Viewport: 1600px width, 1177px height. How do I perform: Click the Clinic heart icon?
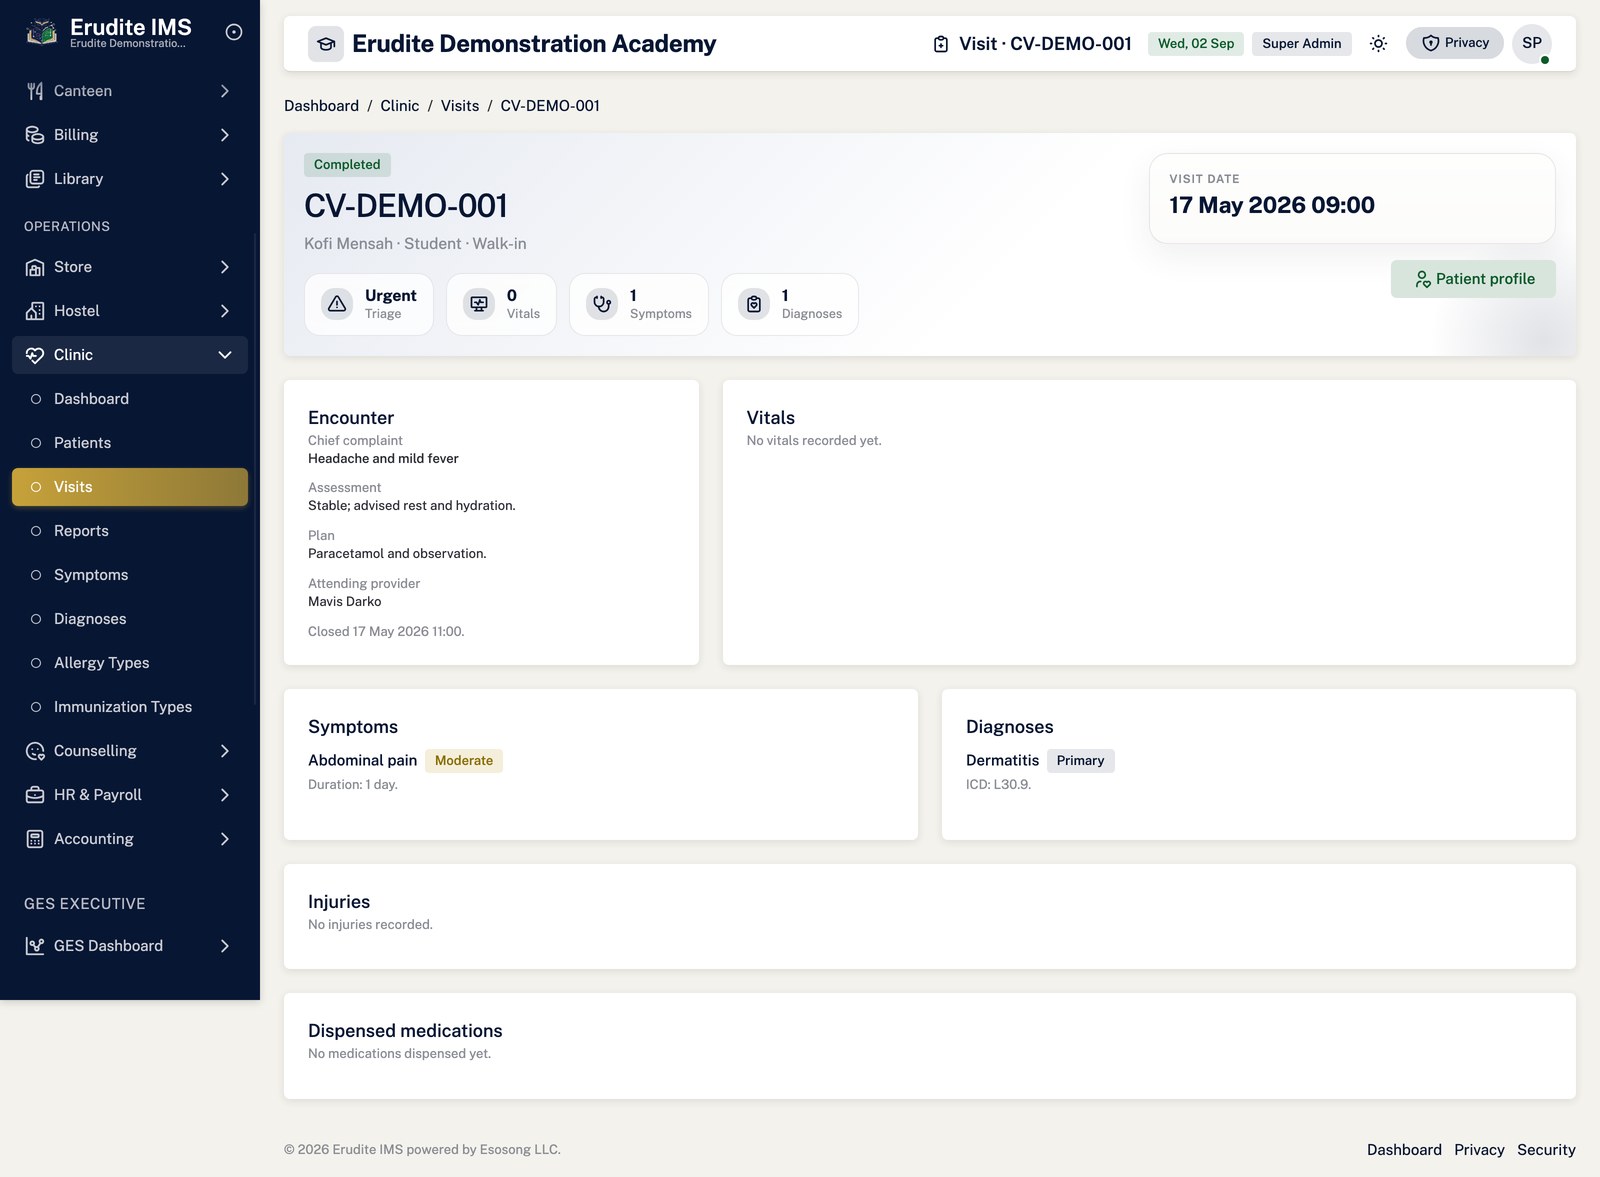(x=35, y=355)
